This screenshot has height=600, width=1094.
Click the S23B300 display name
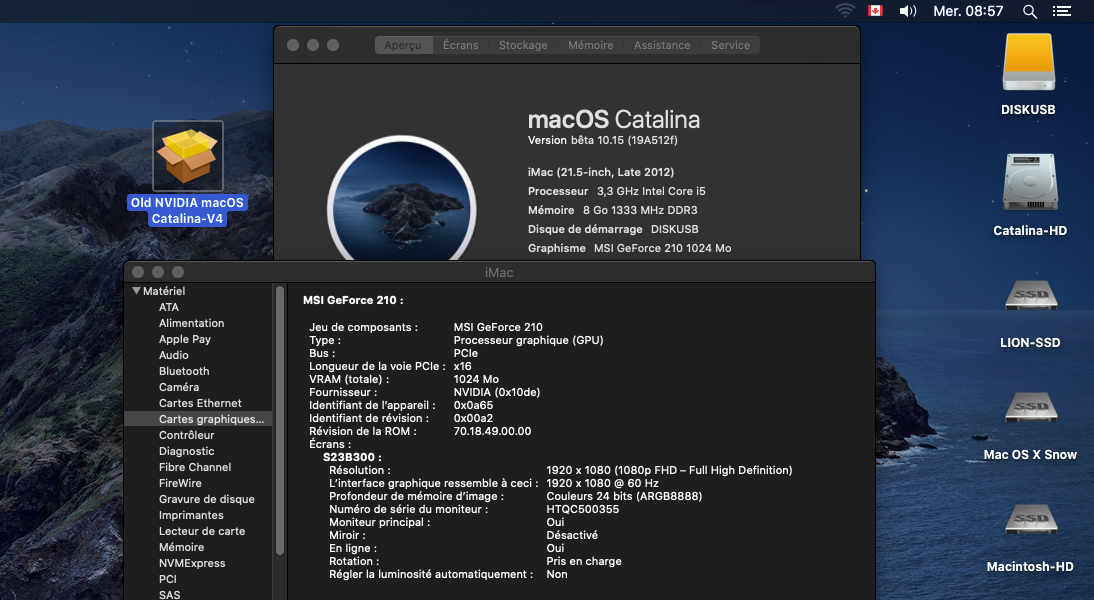(352, 458)
